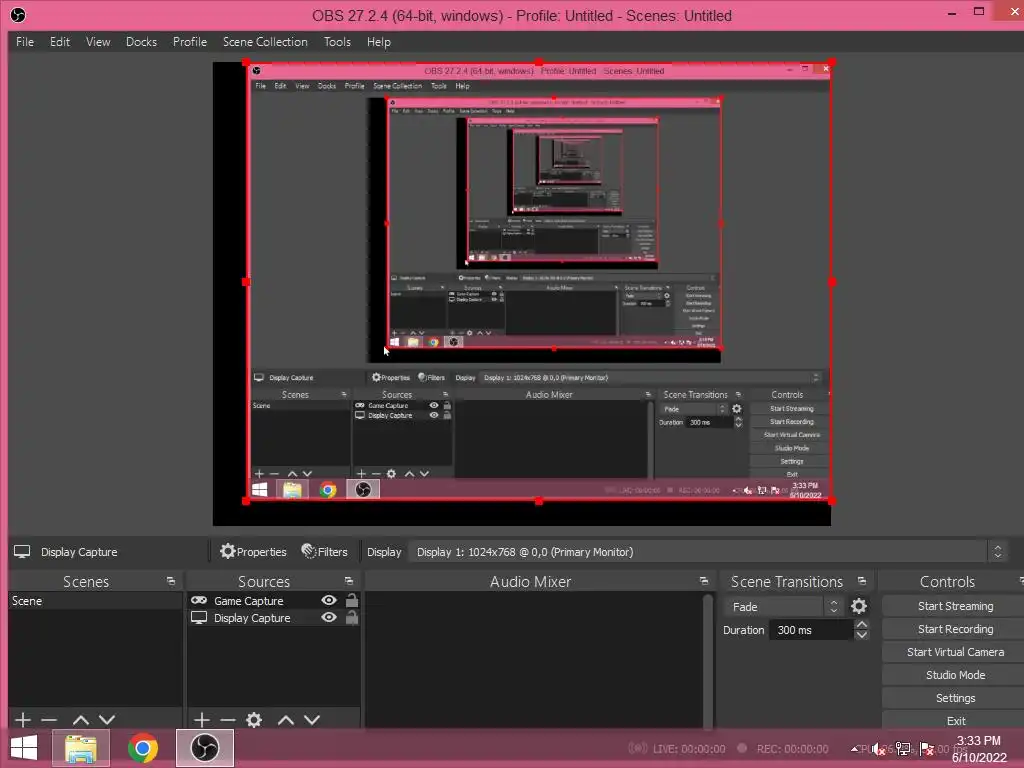Viewport: 1024px width, 768px height.
Task: Pop out the Sources dock
Action: pyautogui.click(x=349, y=581)
